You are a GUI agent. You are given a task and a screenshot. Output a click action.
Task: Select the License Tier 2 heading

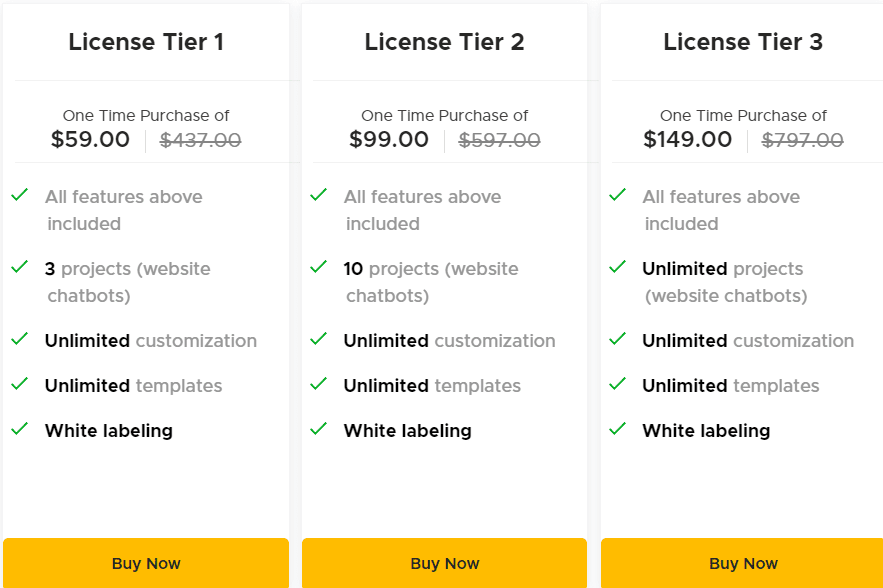(444, 42)
